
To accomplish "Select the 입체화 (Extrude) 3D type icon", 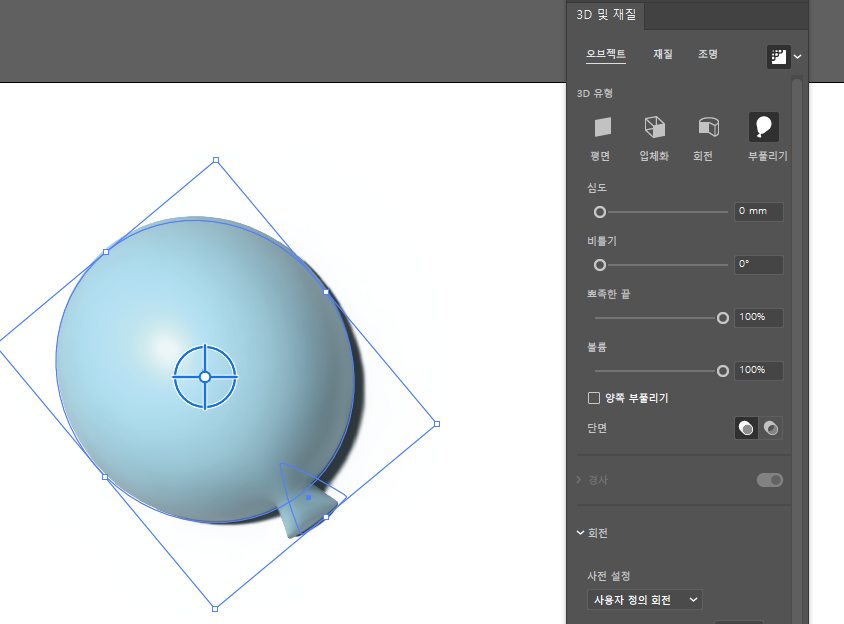I will (x=654, y=128).
